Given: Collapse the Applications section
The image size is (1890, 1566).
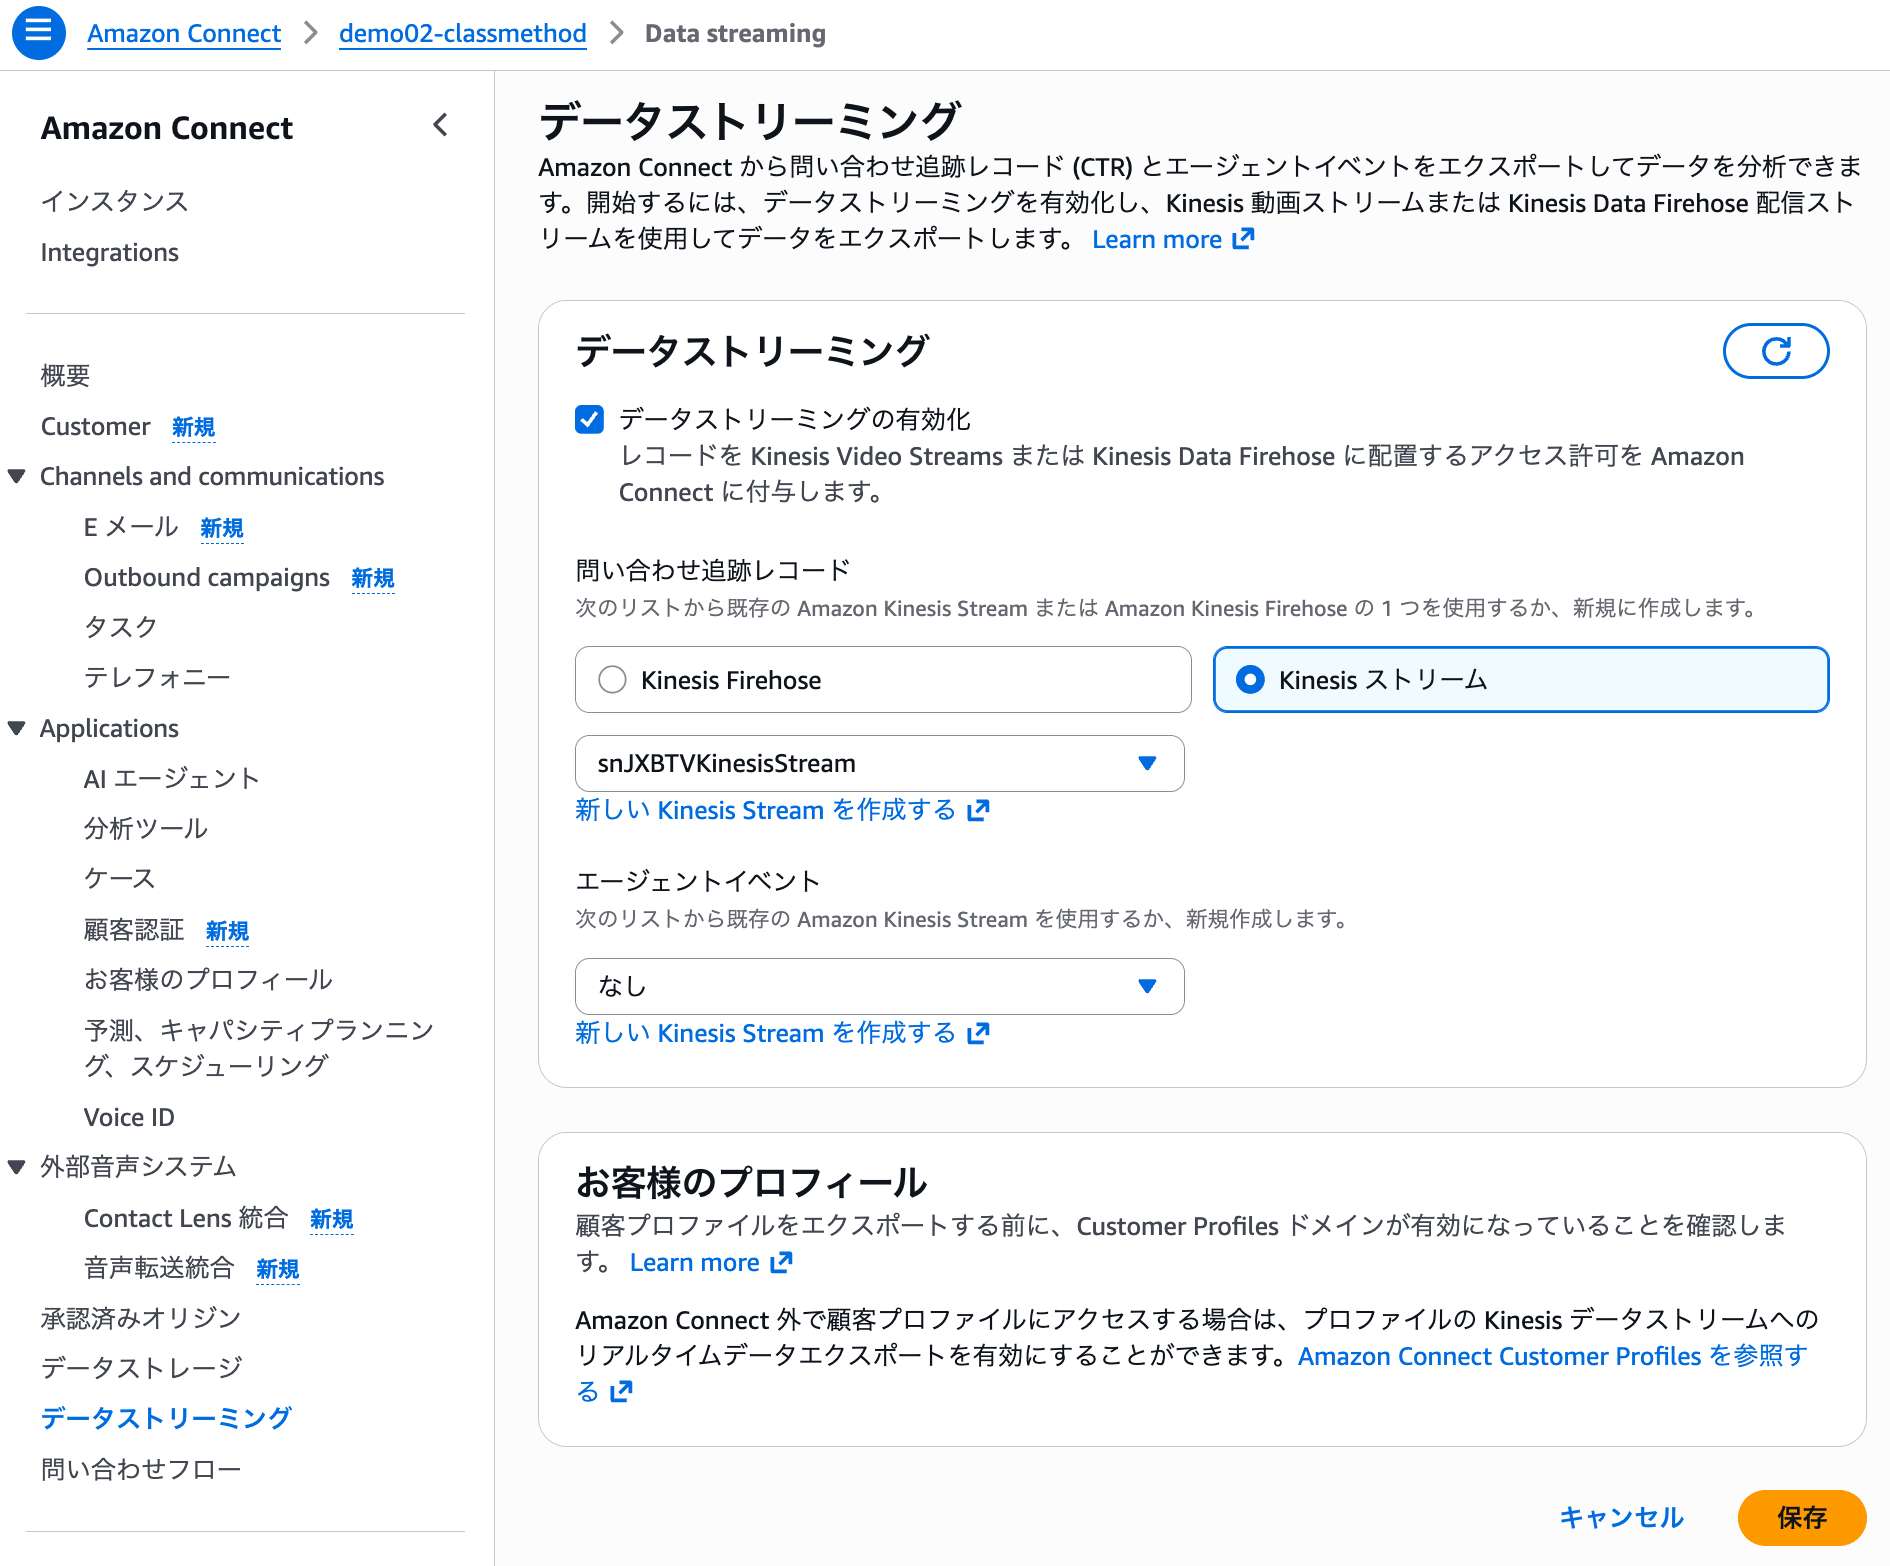Looking at the screenshot, I should [x=17, y=729].
